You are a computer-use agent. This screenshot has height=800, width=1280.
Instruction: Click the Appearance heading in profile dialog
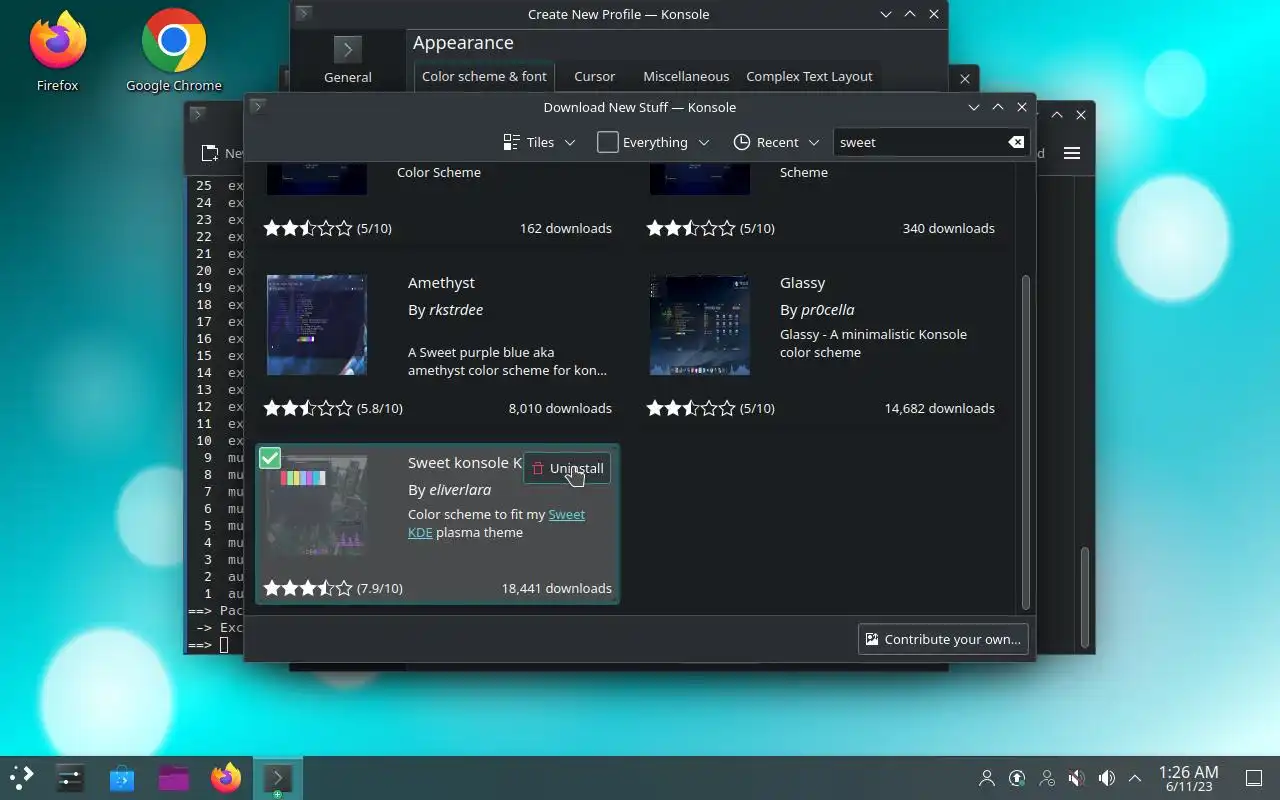click(463, 43)
